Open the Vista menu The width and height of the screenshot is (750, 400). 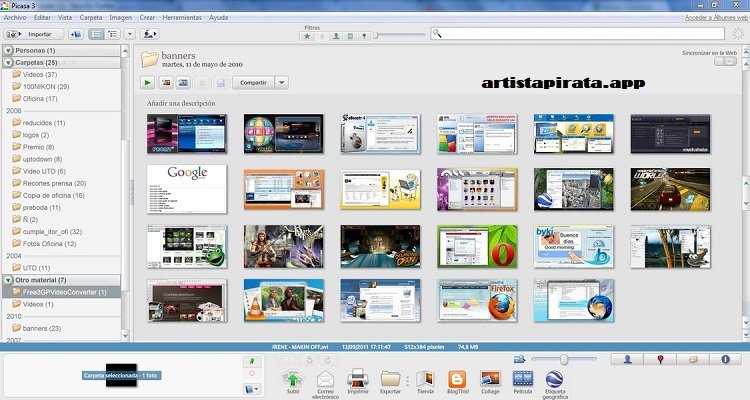click(65, 17)
